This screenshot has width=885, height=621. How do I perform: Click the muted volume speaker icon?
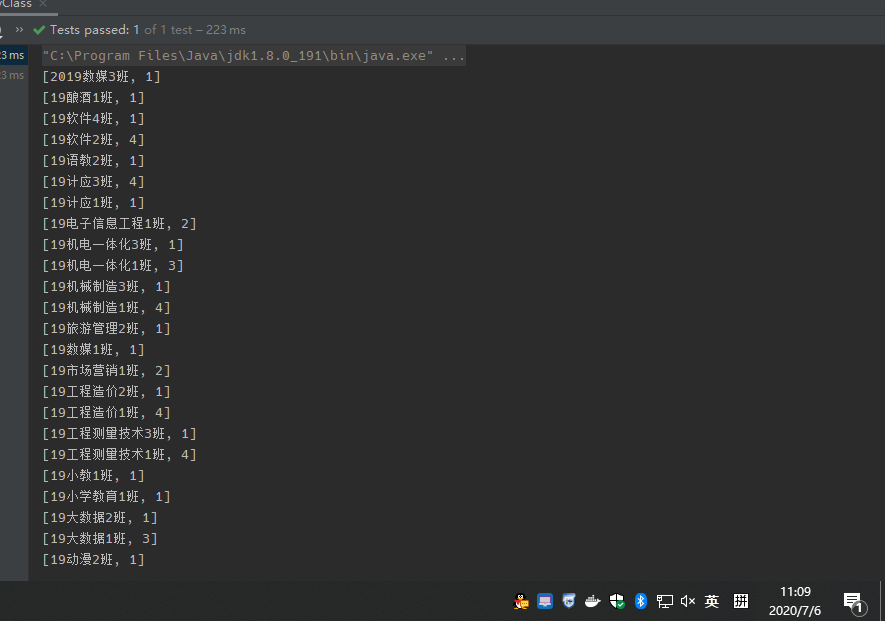coord(687,601)
